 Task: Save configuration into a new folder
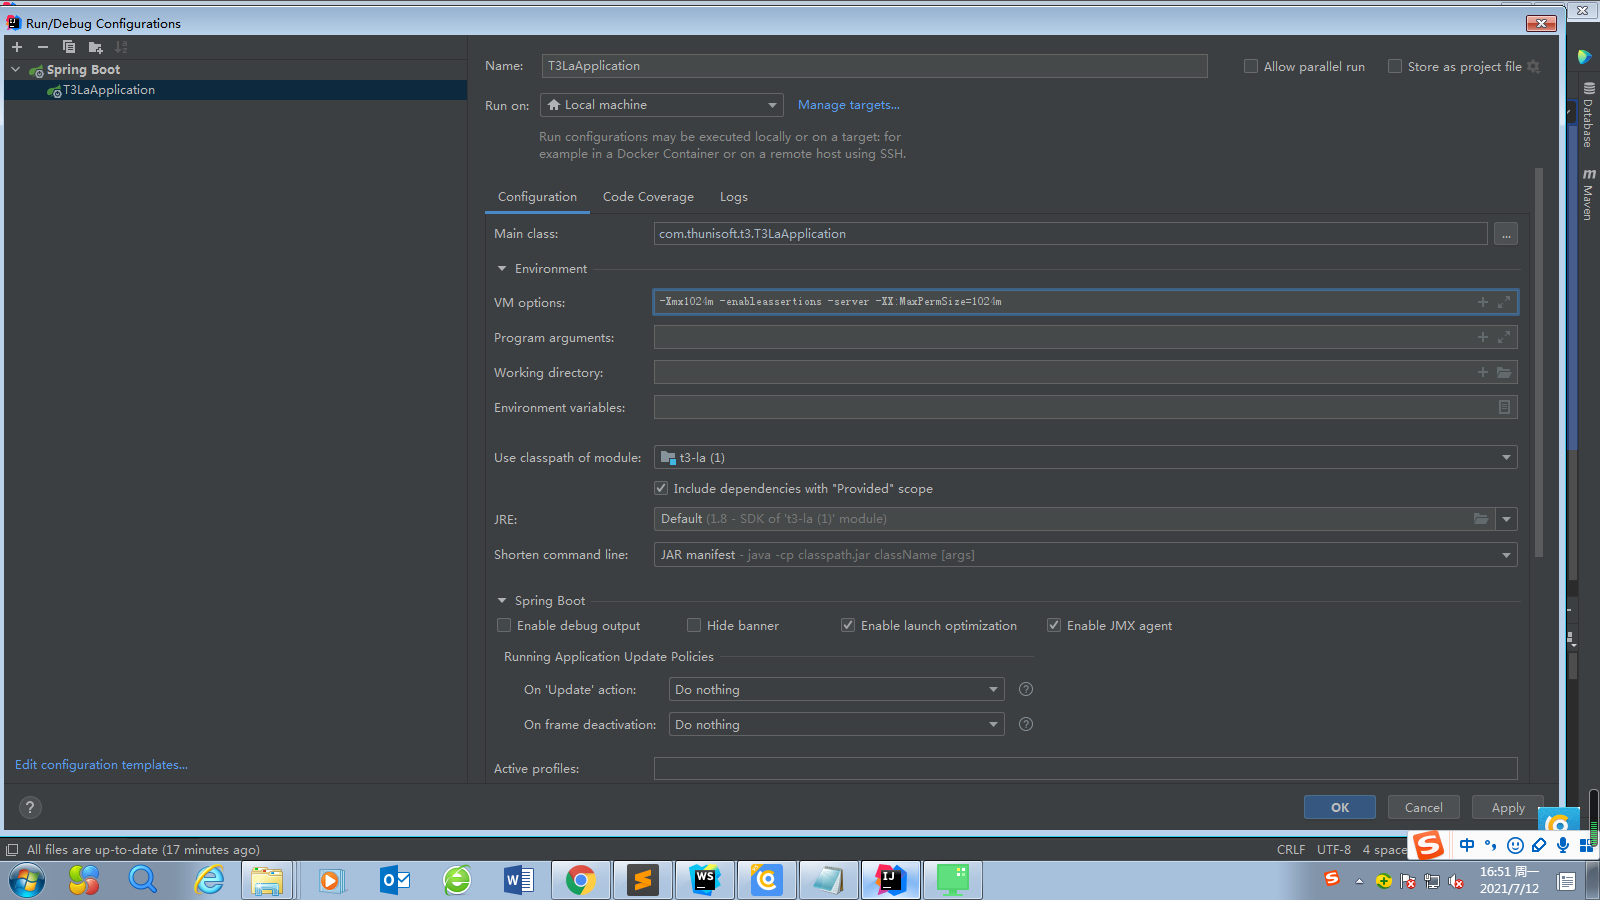pyautogui.click(x=95, y=47)
